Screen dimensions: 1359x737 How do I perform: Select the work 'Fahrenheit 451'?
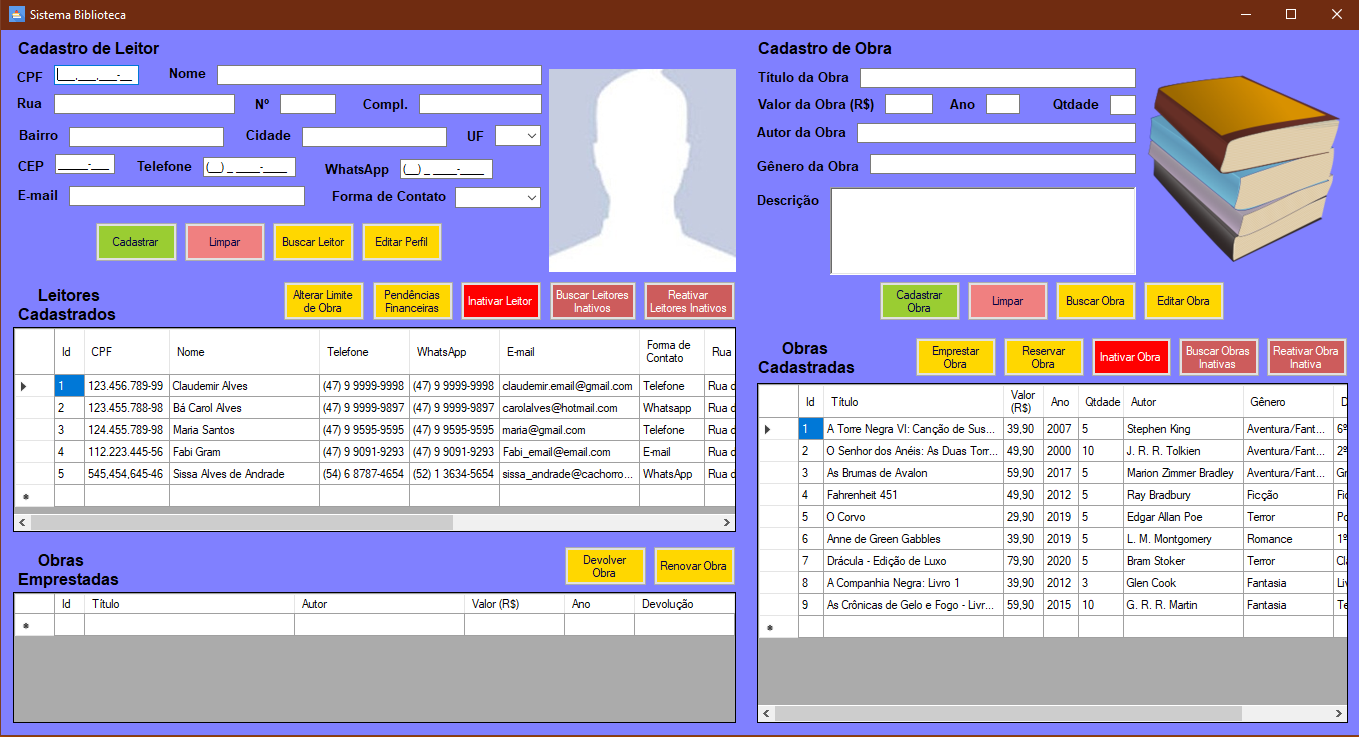pyautogui.click(x=913, y=495)
